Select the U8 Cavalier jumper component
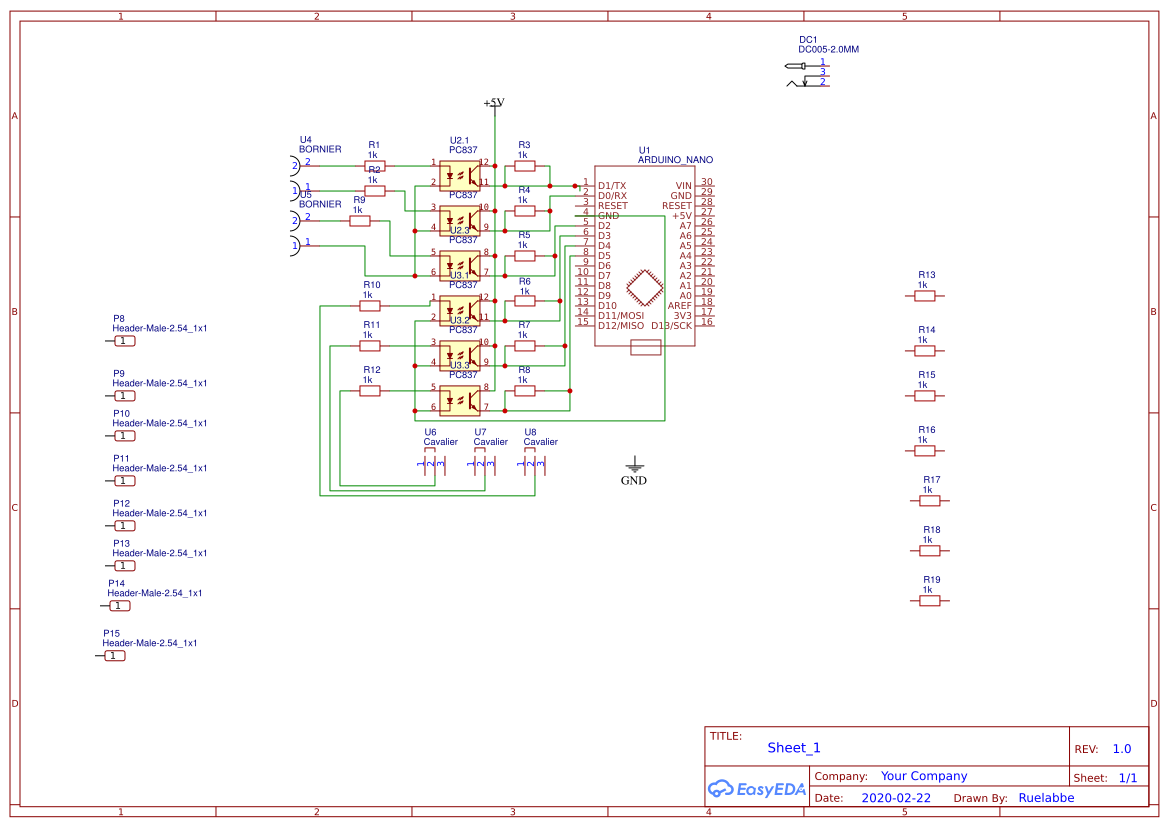The width and height of the screenshot is (1170, 827). 533,463
